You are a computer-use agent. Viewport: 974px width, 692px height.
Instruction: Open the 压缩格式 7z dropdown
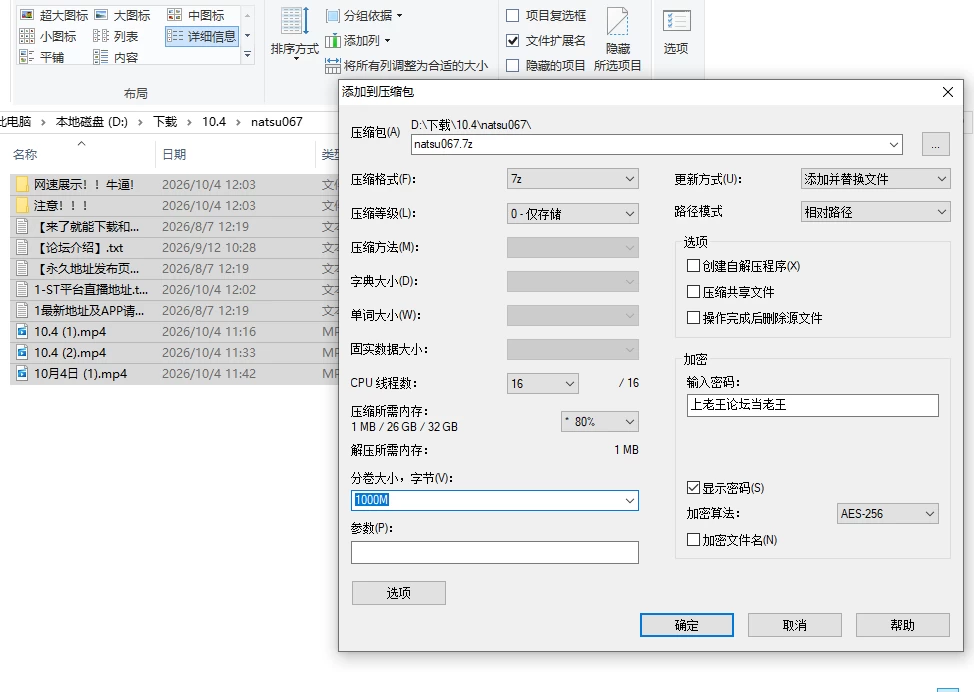pyautogui.click(x=572, y=179)
